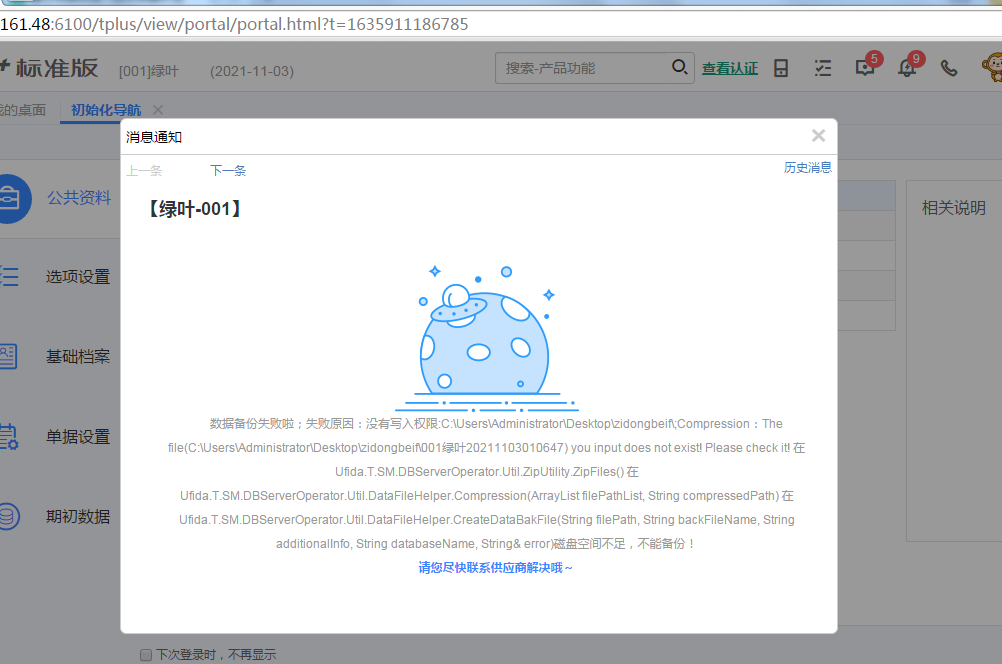Select 基础档案 in the side navigation
This screenshot has height=664, width=1002.
(x=78, y=357)
